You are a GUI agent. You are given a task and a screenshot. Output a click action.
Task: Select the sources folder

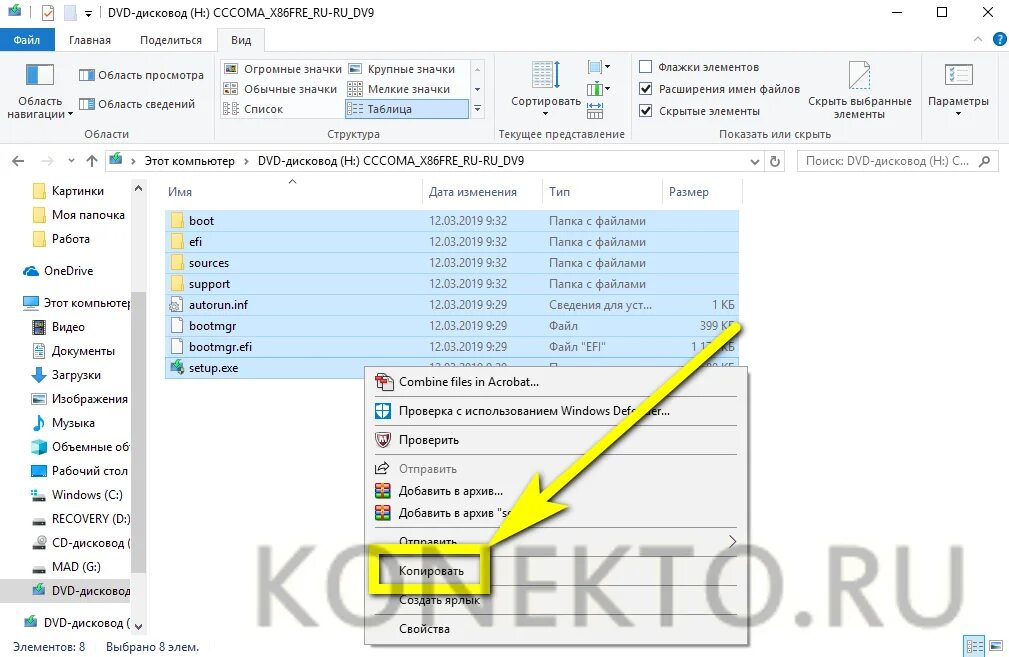[x=452, y=263]
